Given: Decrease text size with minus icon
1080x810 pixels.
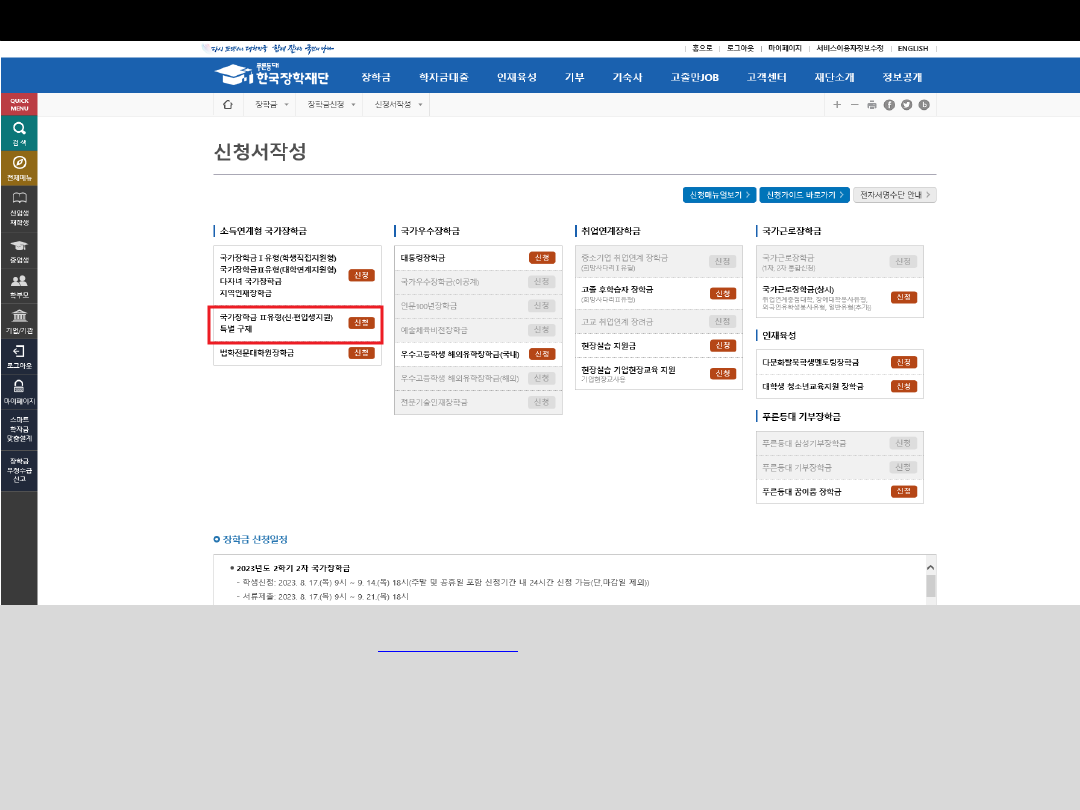Looking at the screenshot, I should click(x=854, y=105).
